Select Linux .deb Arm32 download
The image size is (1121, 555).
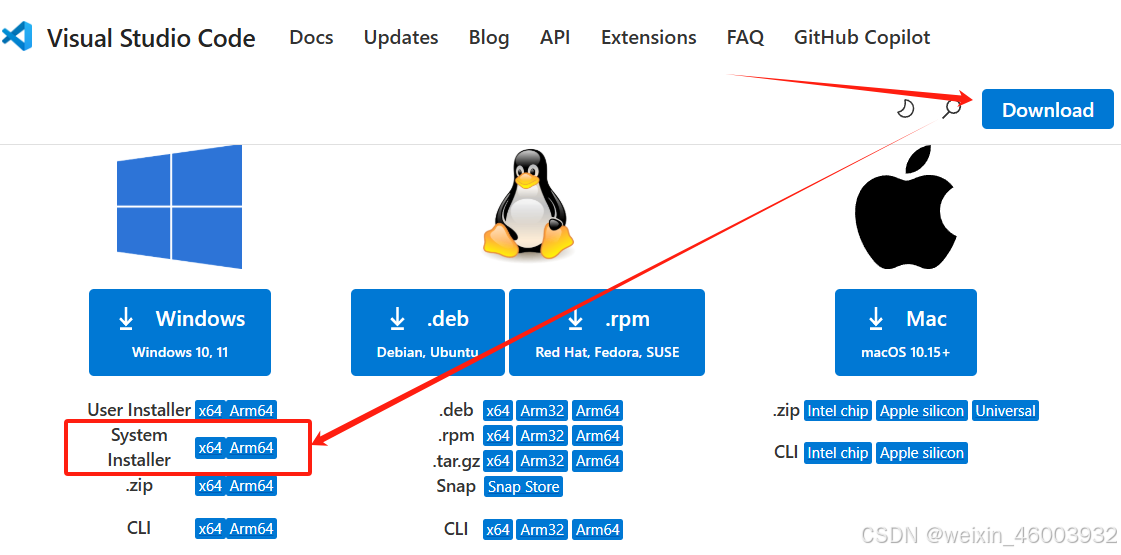point(542,411)
